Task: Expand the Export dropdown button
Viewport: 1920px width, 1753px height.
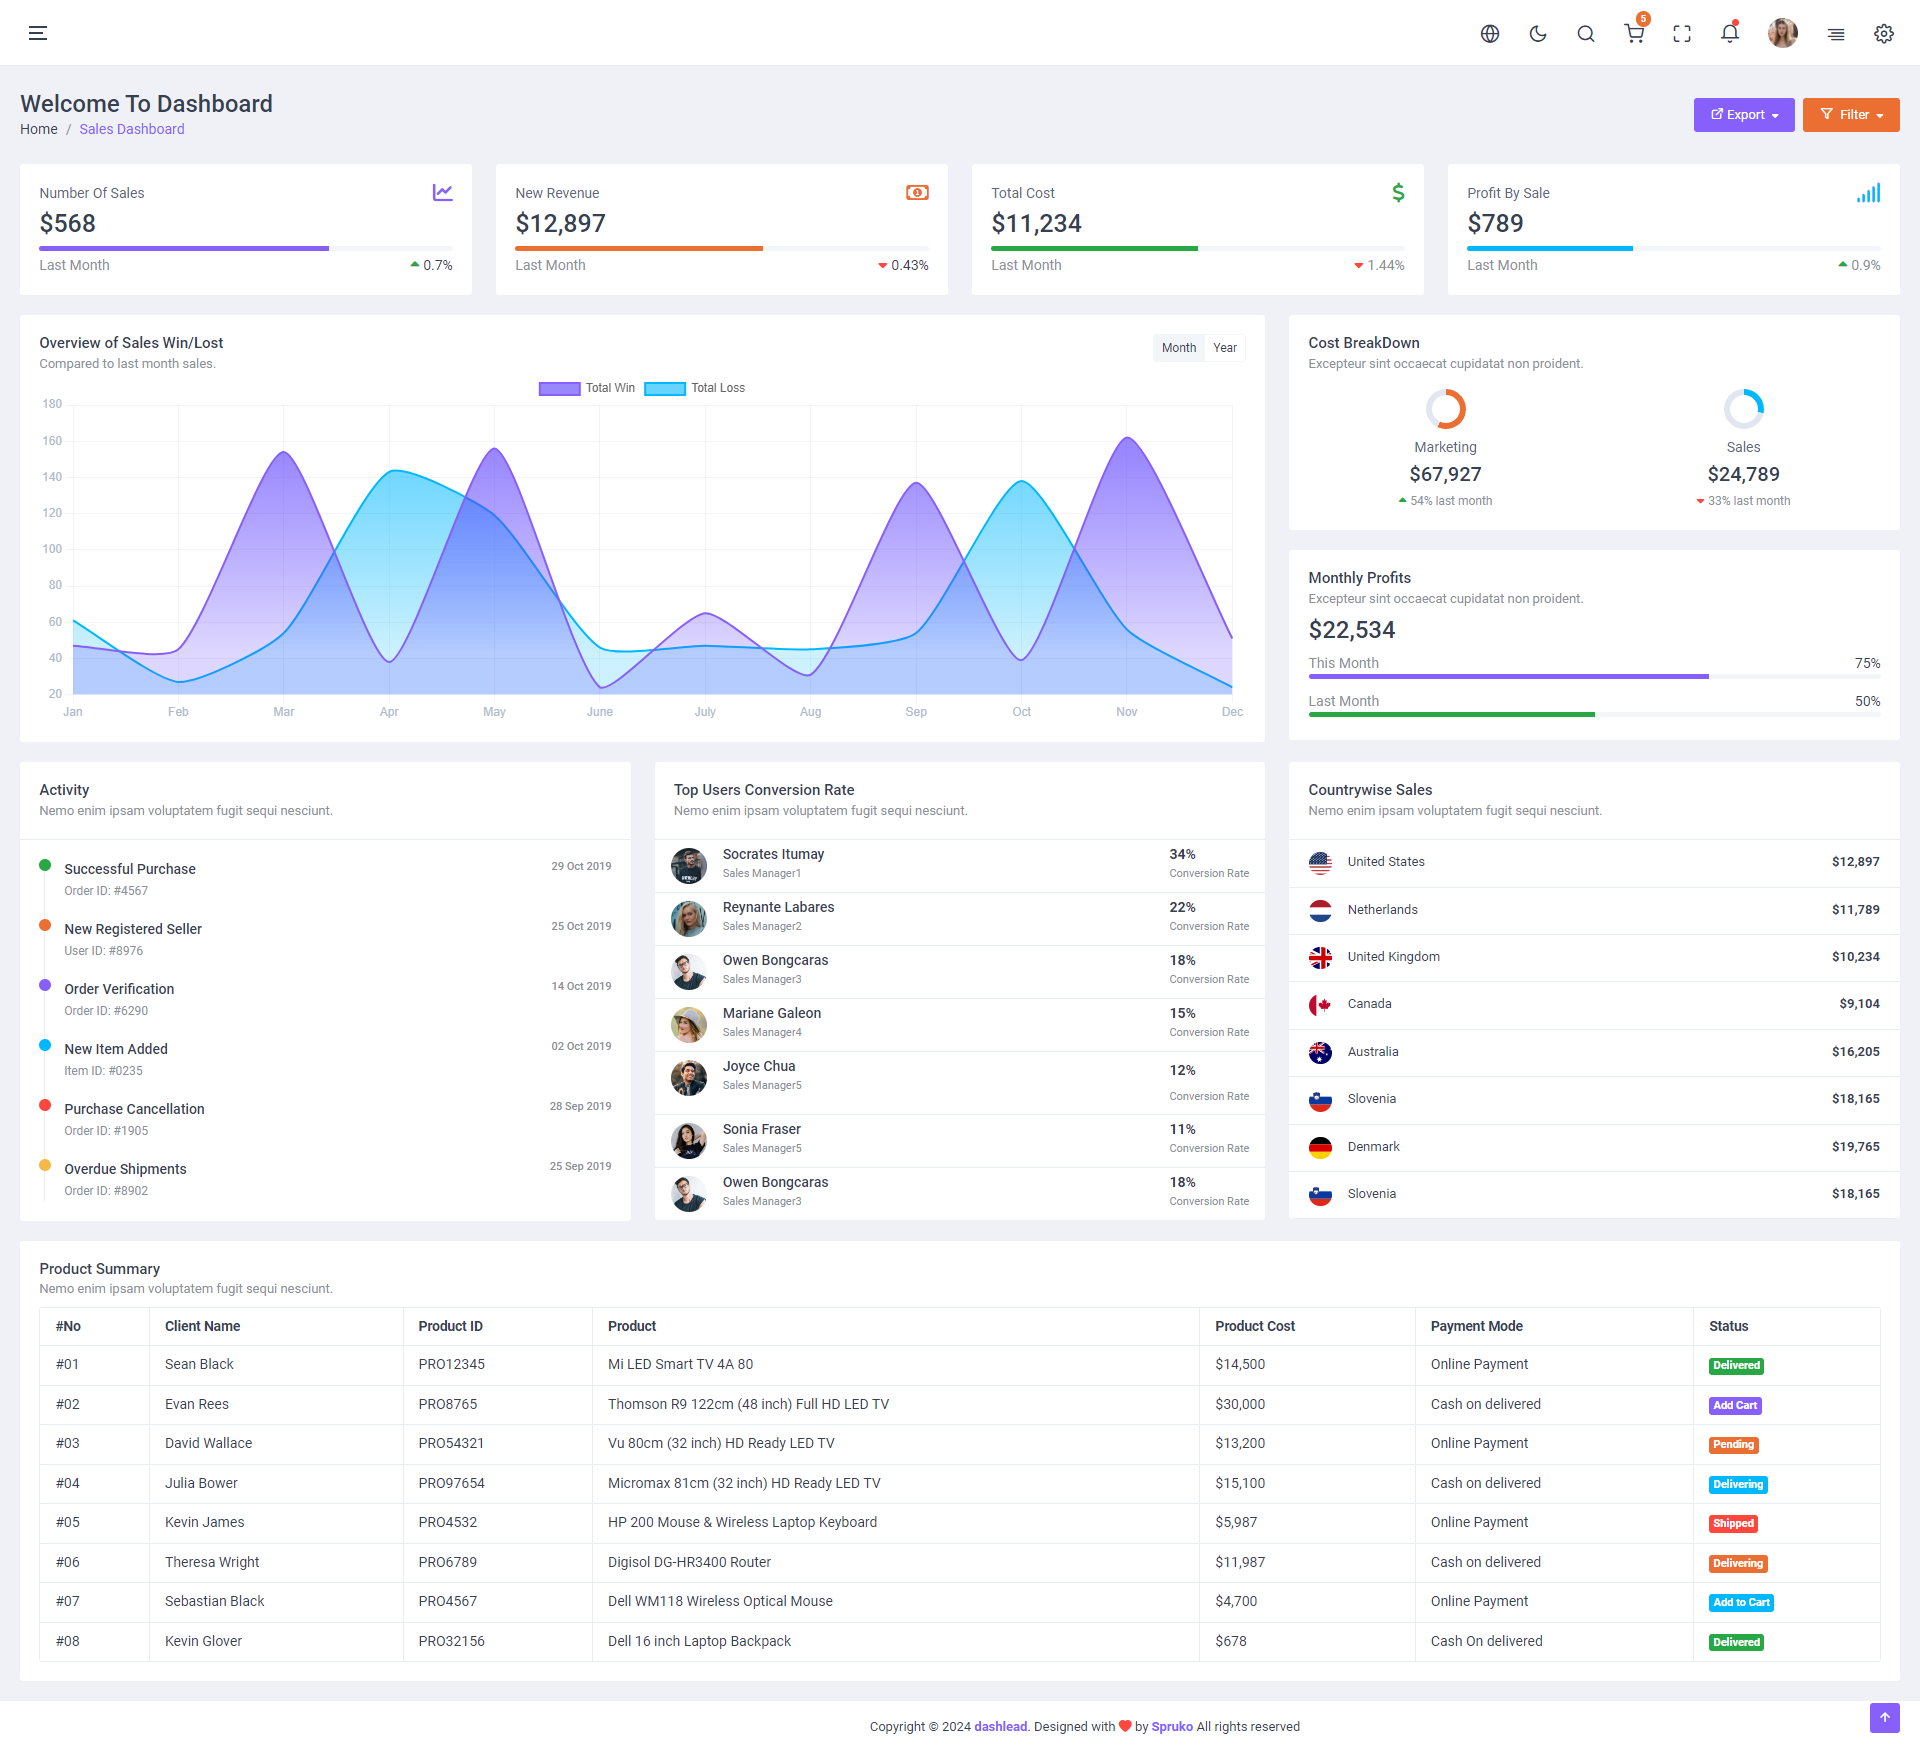Action: tap(1744, 115)
